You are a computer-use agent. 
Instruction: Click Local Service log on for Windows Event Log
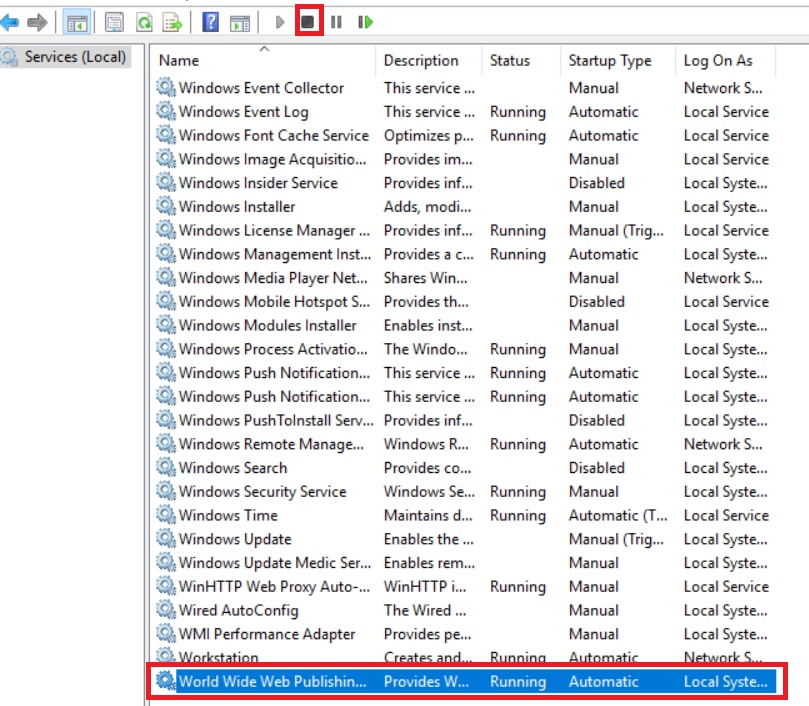(726, 111)
